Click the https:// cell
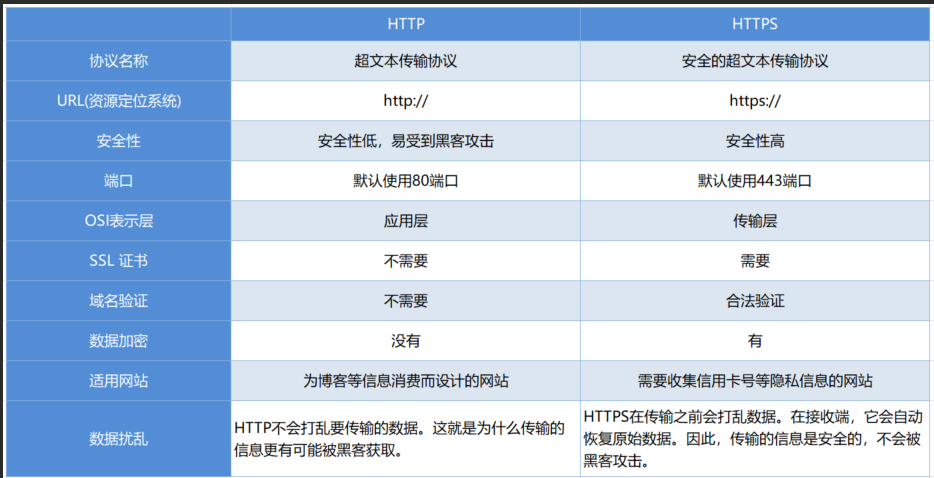 click(x=755, y=101)
